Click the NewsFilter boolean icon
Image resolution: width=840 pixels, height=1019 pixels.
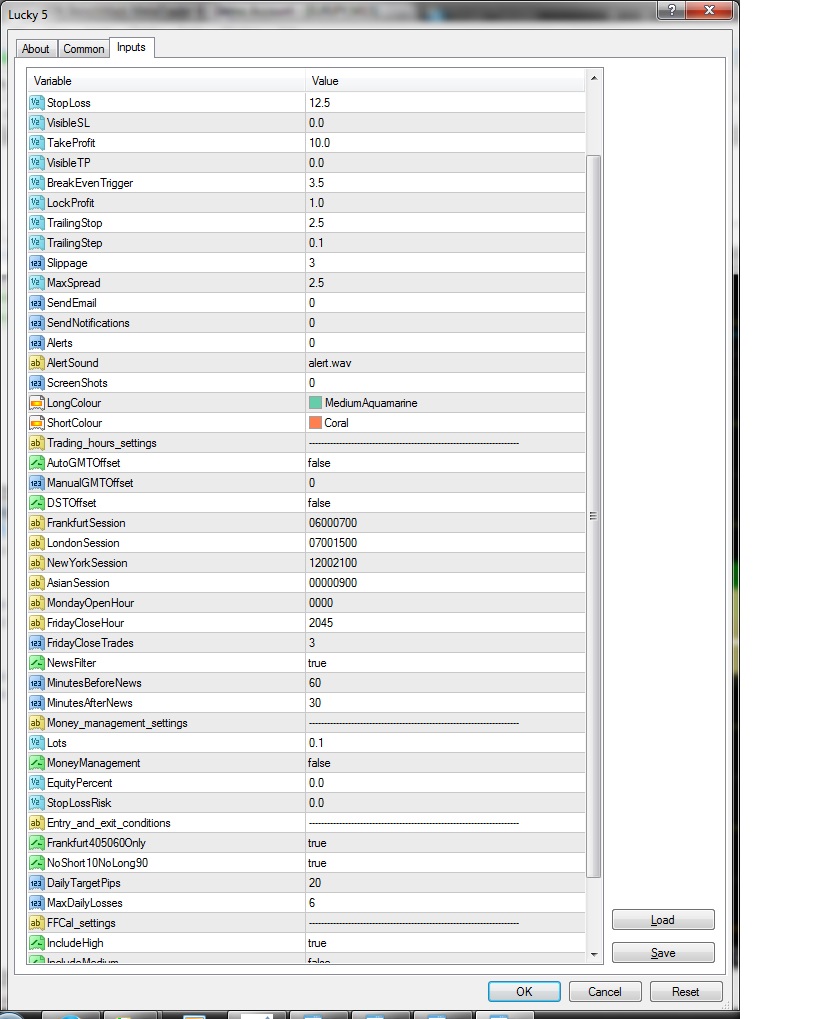coord(36,663)
